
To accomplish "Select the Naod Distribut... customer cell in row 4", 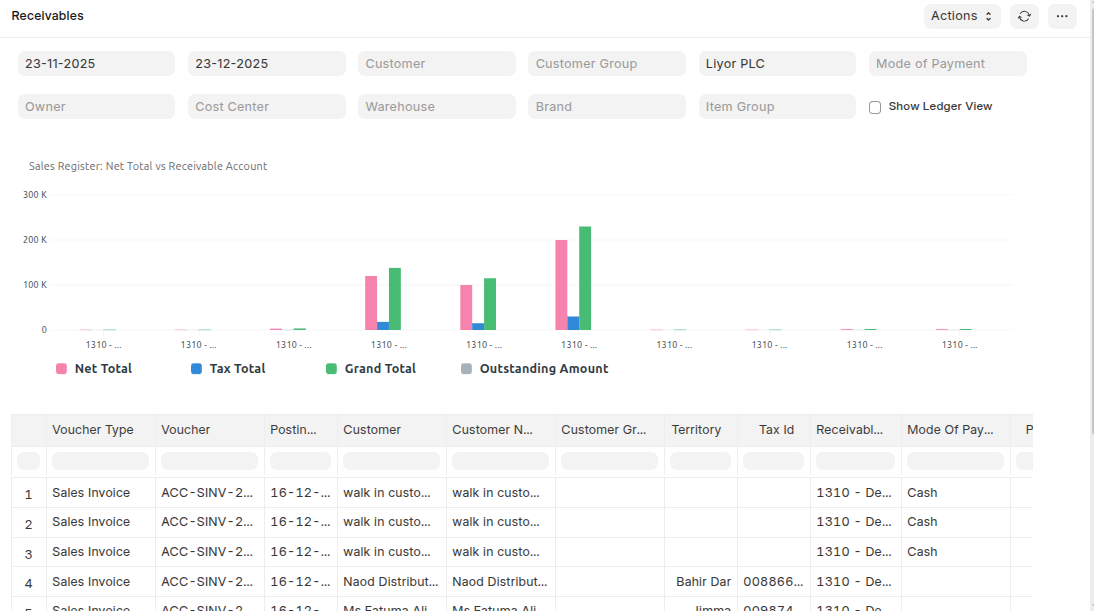I will pos(391,582).
